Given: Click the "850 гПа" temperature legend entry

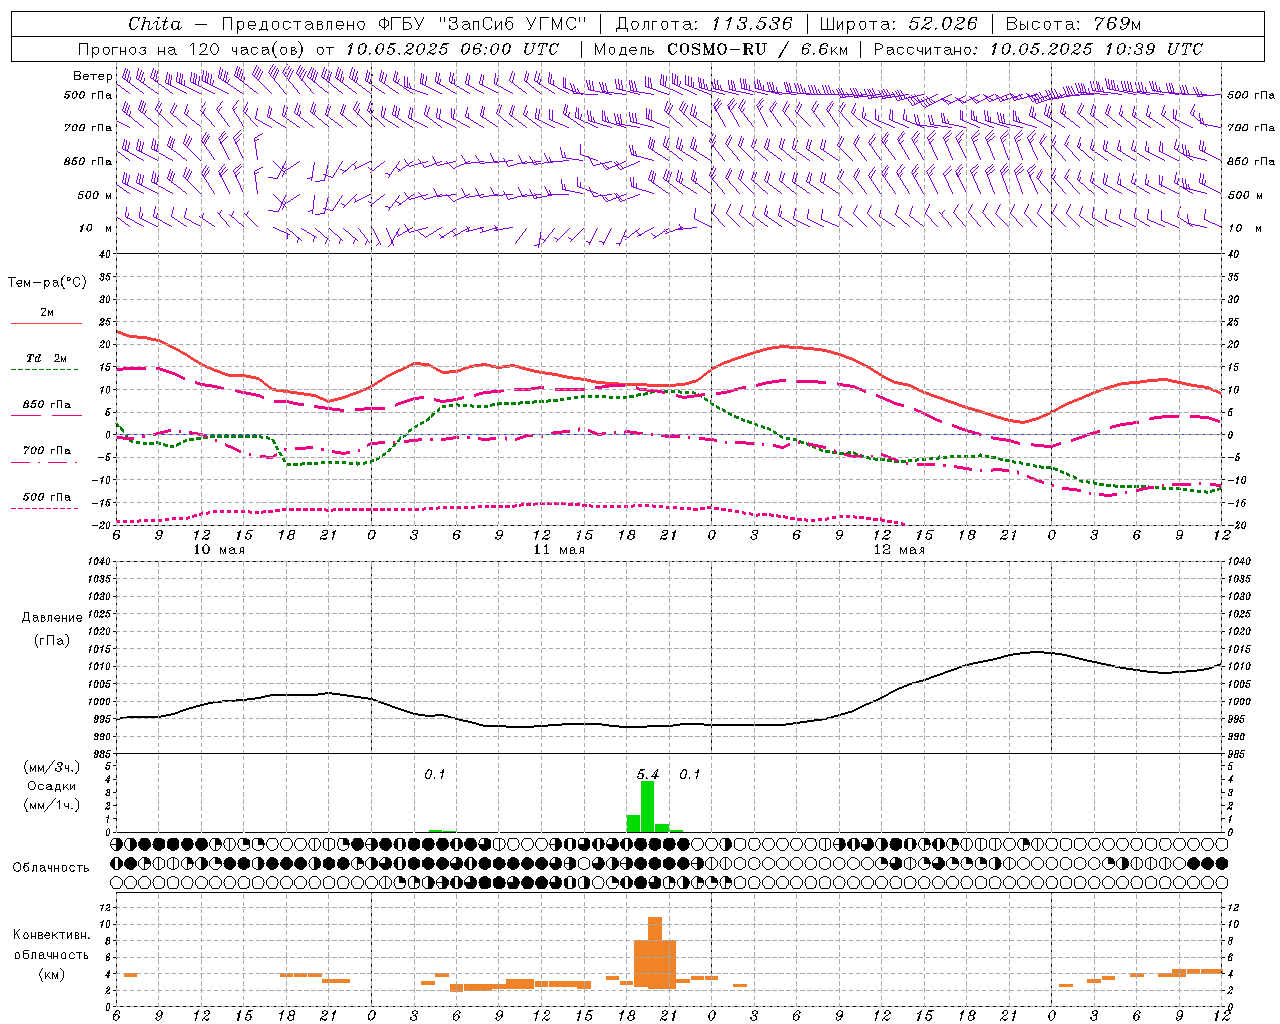Looking at the screenshot, I should pyautogui.click(x=46, y=405).
